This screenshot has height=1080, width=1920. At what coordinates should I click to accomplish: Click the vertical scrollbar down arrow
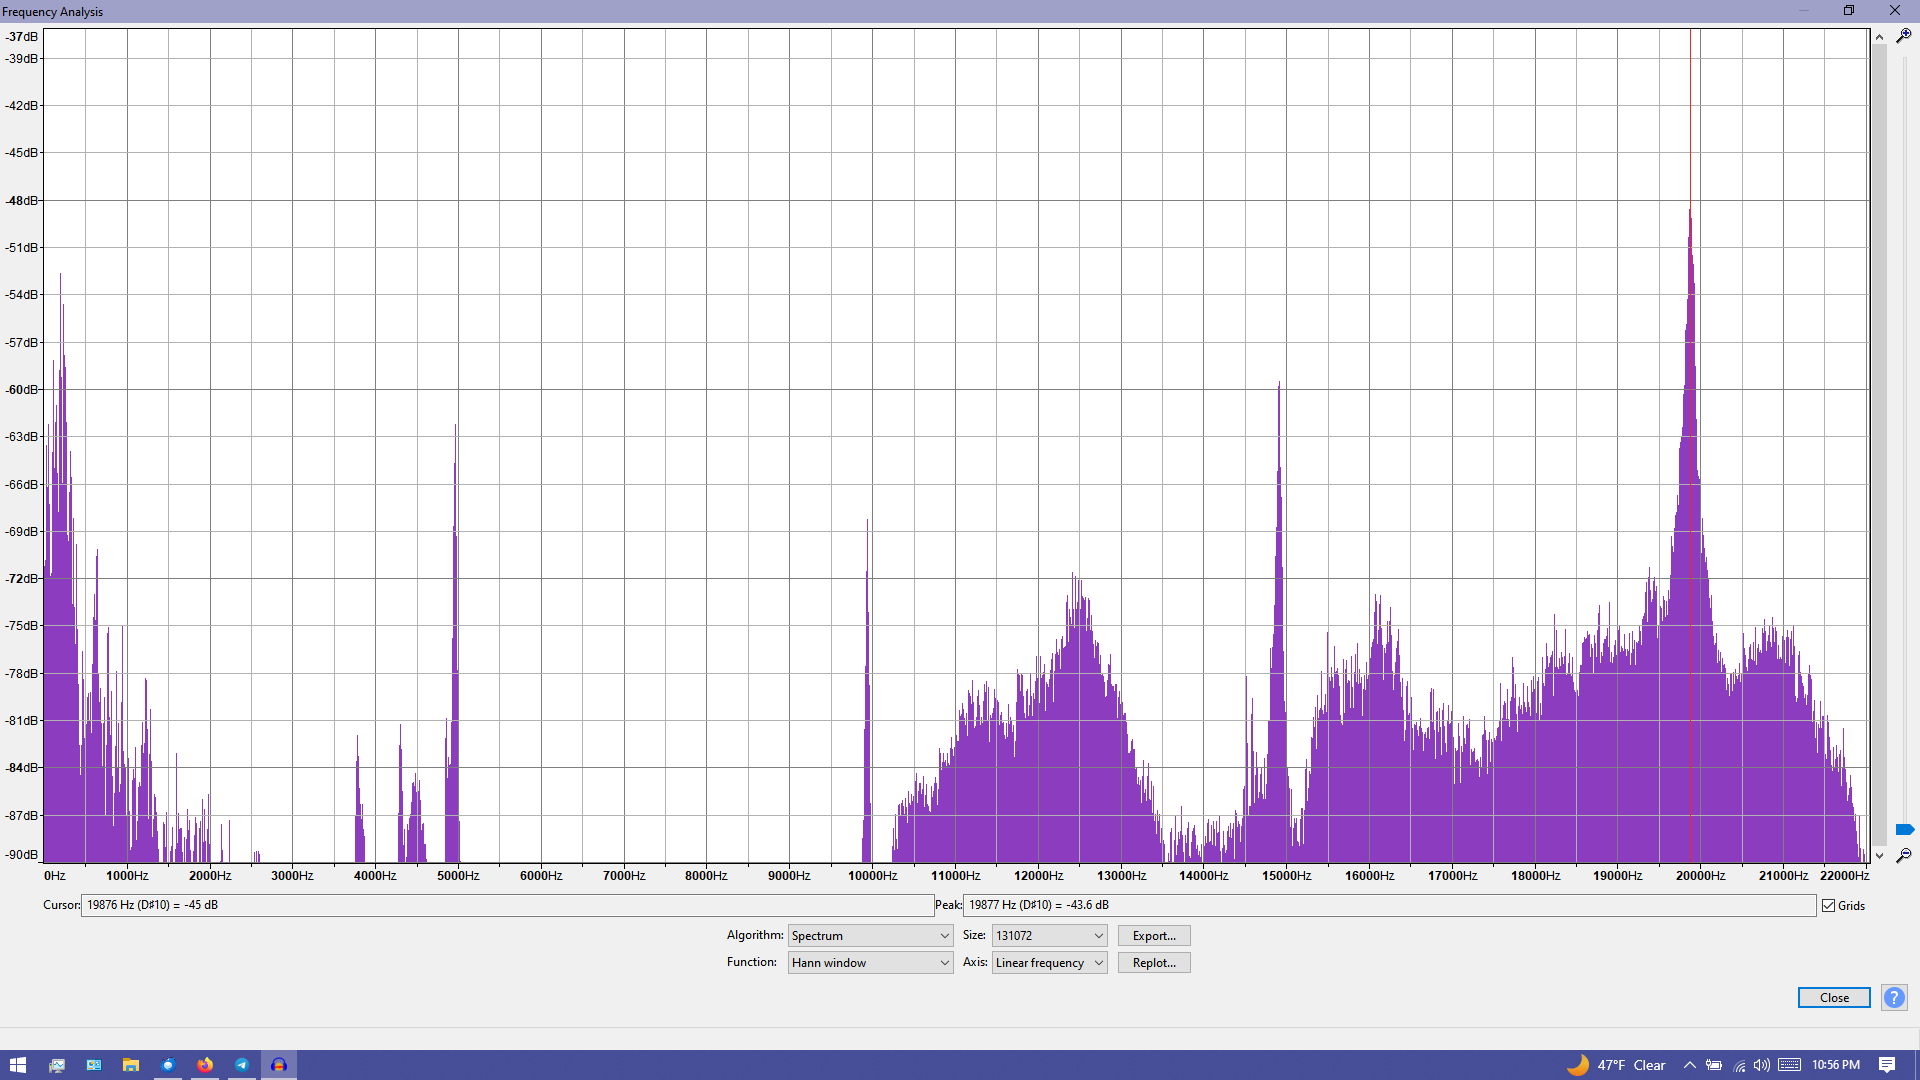tap(1880, 856)
